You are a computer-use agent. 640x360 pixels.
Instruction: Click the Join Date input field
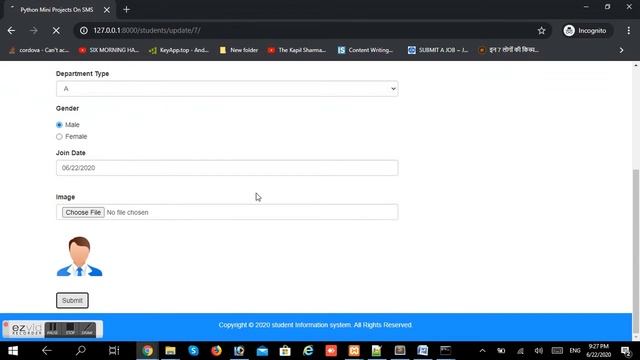pyautogui.click(x=227, y=168)
